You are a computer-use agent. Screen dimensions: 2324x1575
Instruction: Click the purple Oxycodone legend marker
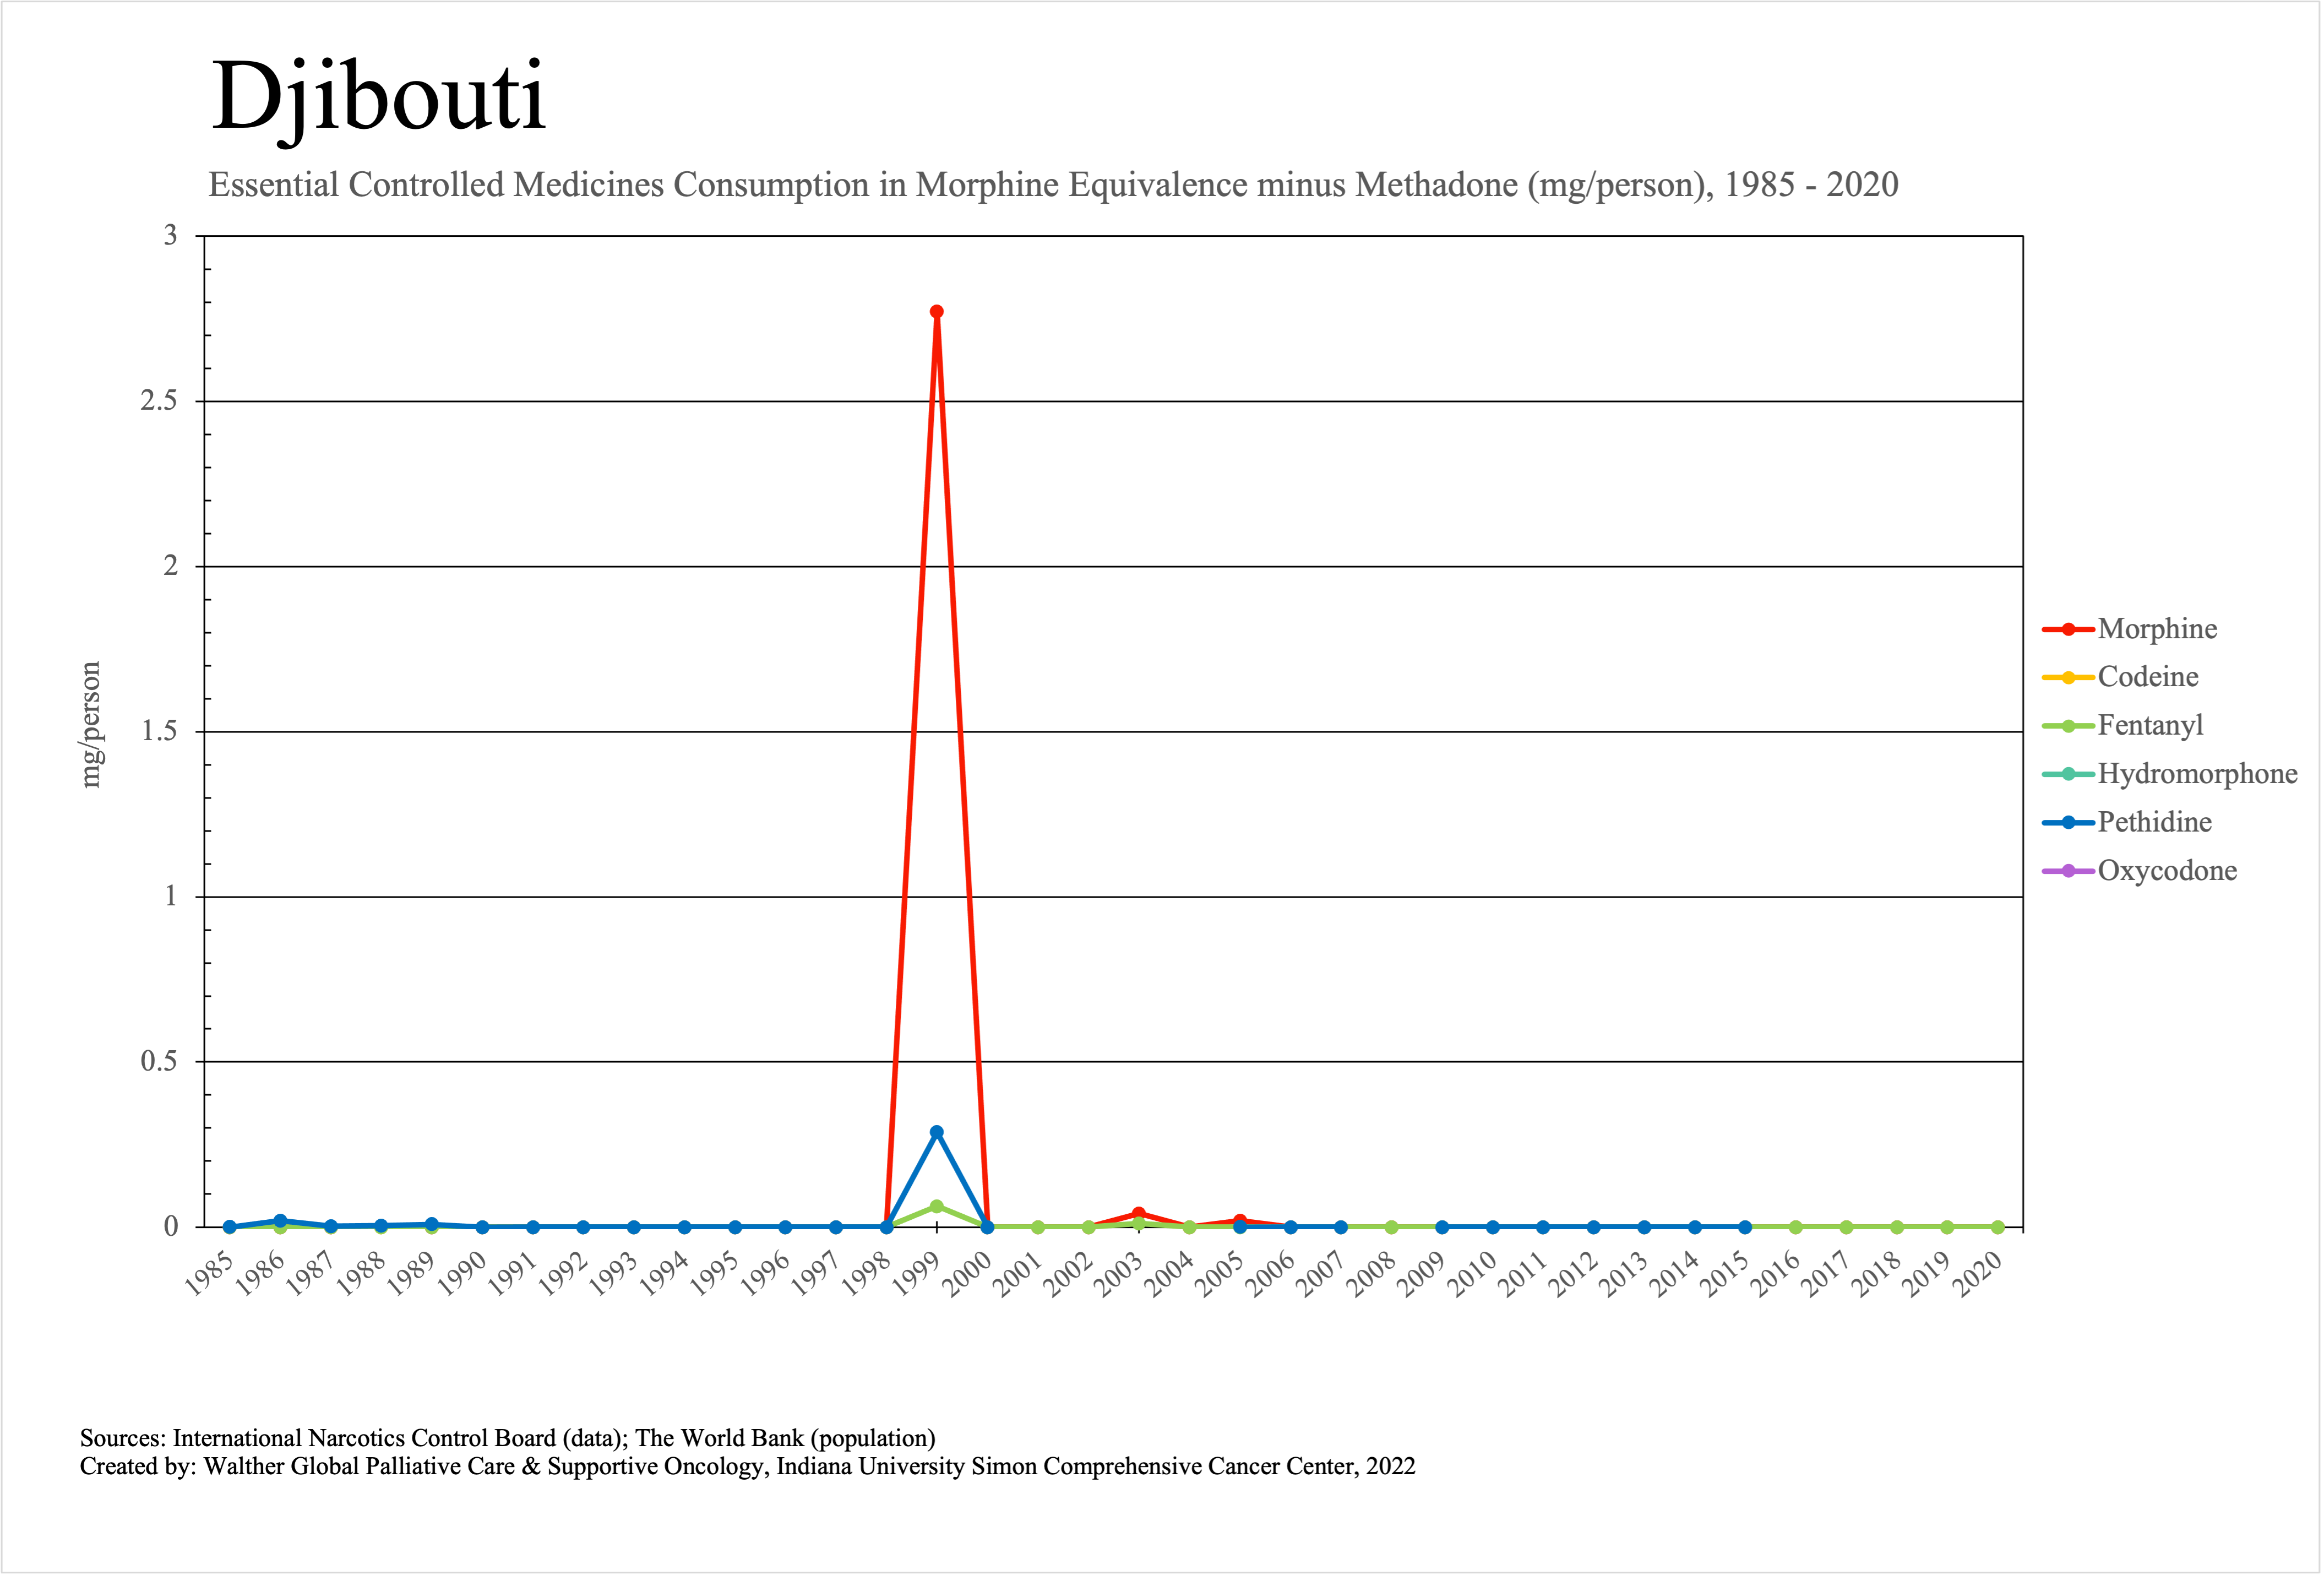pyautogui.click(x=2068, y=871)
